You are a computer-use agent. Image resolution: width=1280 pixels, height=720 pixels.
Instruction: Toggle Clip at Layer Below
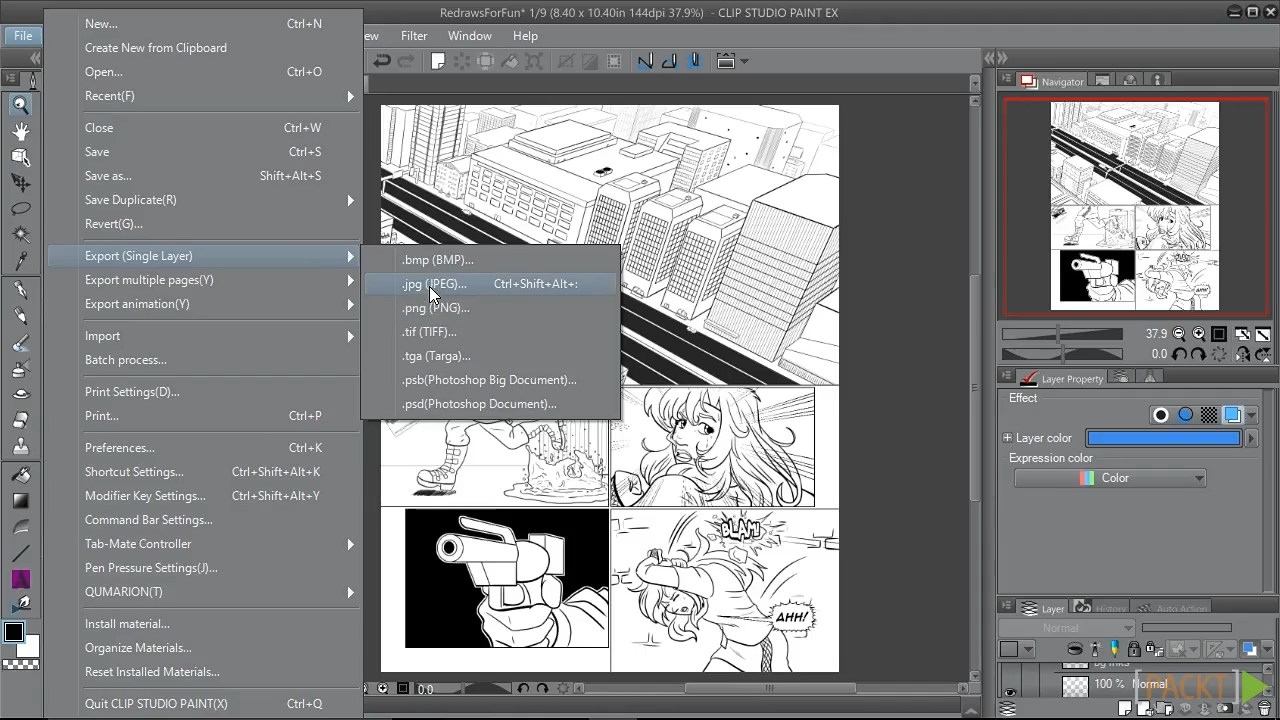tap(1074, 650)
